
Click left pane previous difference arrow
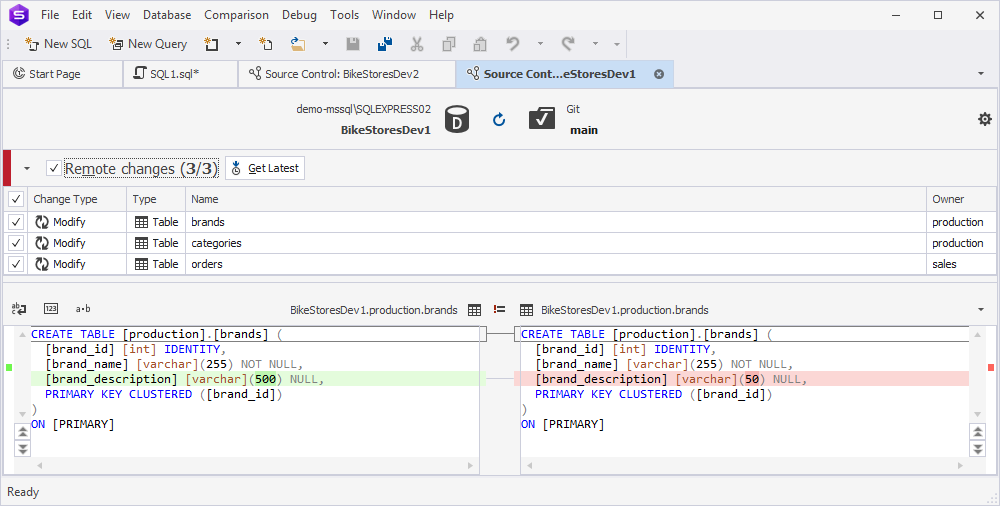tap(22, 433)
